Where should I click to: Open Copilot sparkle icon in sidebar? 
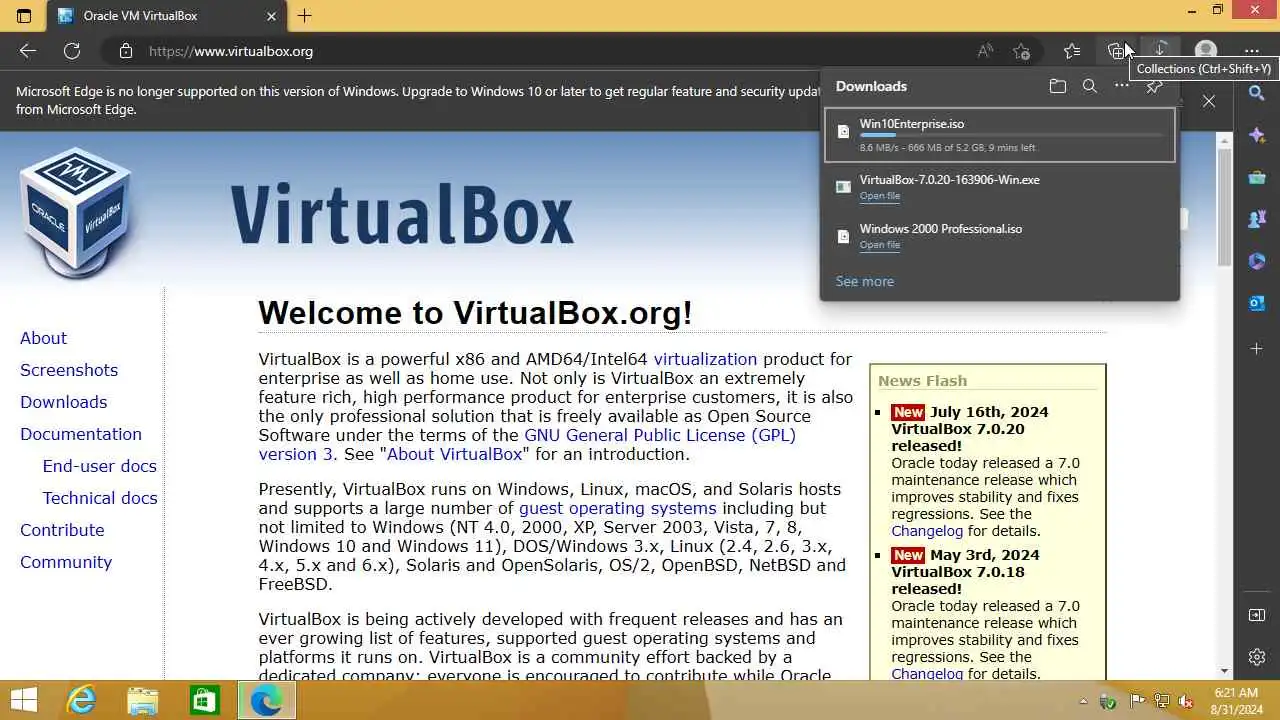pyautogui.click(x=1257, y=135)
